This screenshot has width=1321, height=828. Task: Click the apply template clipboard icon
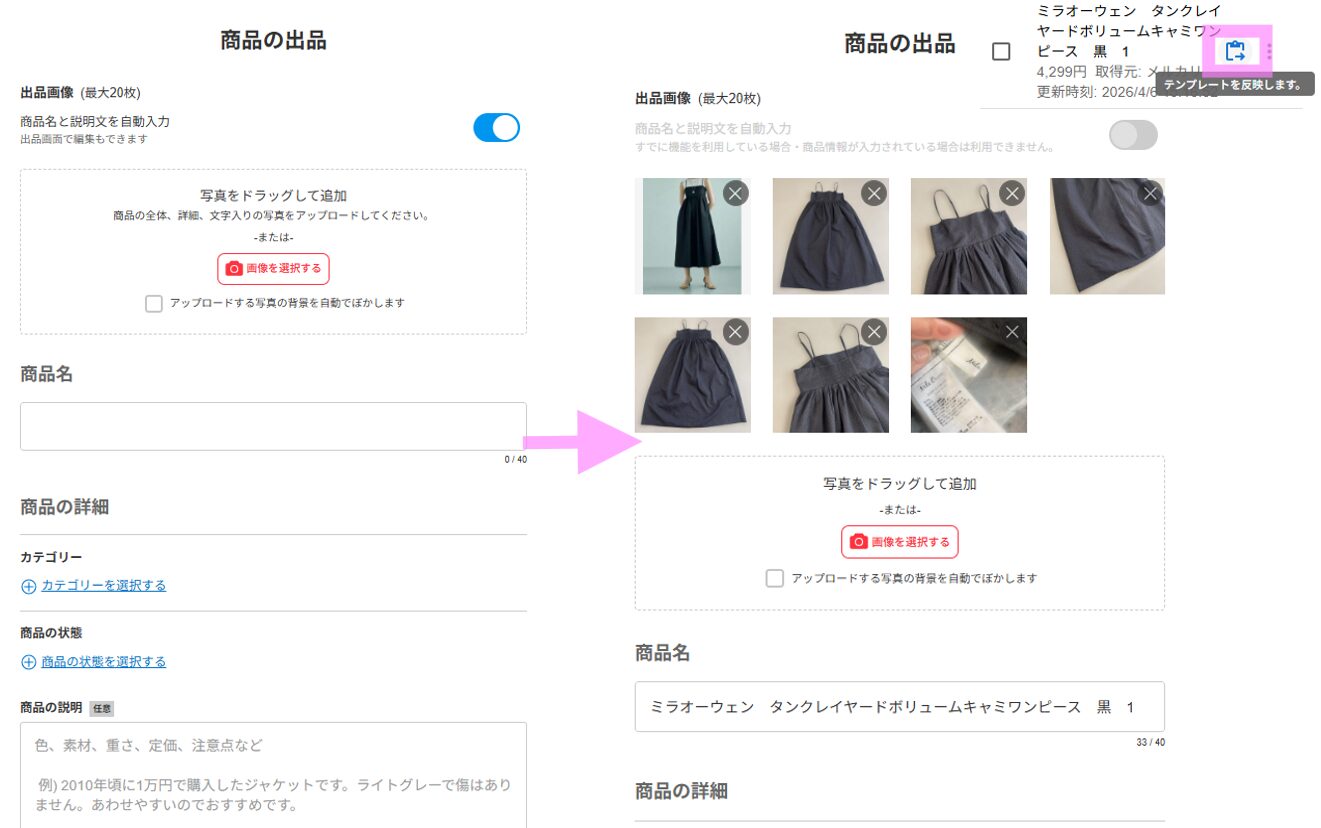[x=1235, y=51]
